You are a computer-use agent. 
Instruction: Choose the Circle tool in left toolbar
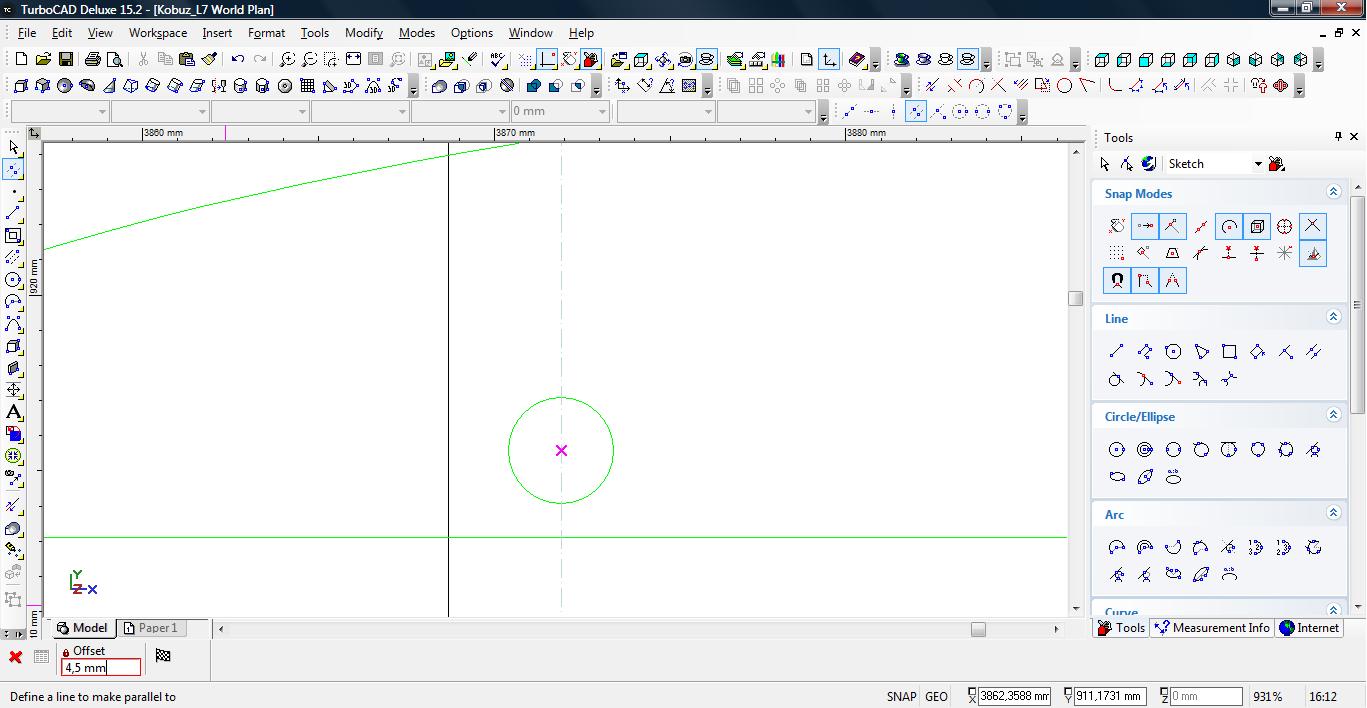click(13, 280)
